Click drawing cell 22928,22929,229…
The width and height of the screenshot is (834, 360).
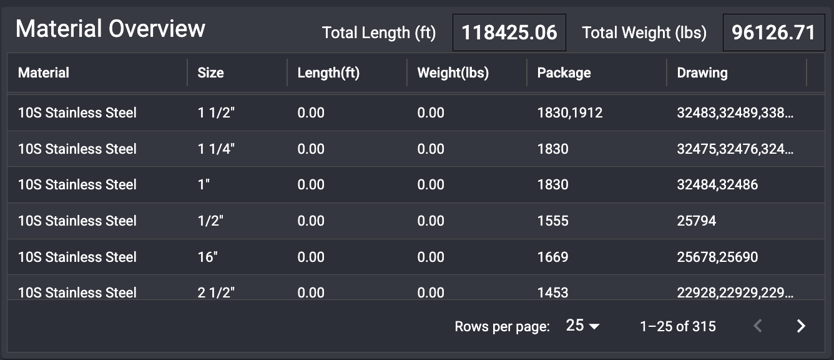[x=735, y=292]
